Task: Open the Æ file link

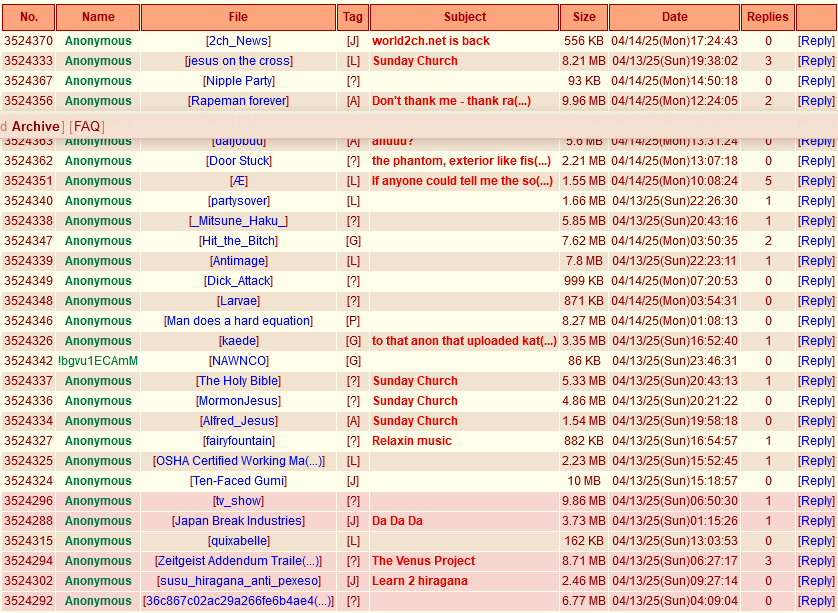Action: (x=239, y=181)
